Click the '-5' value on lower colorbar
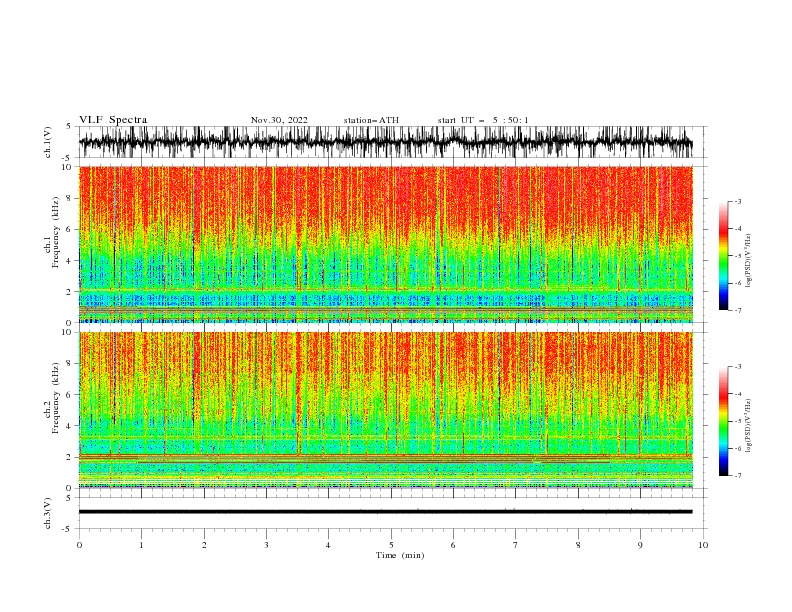 click(737, 421)
